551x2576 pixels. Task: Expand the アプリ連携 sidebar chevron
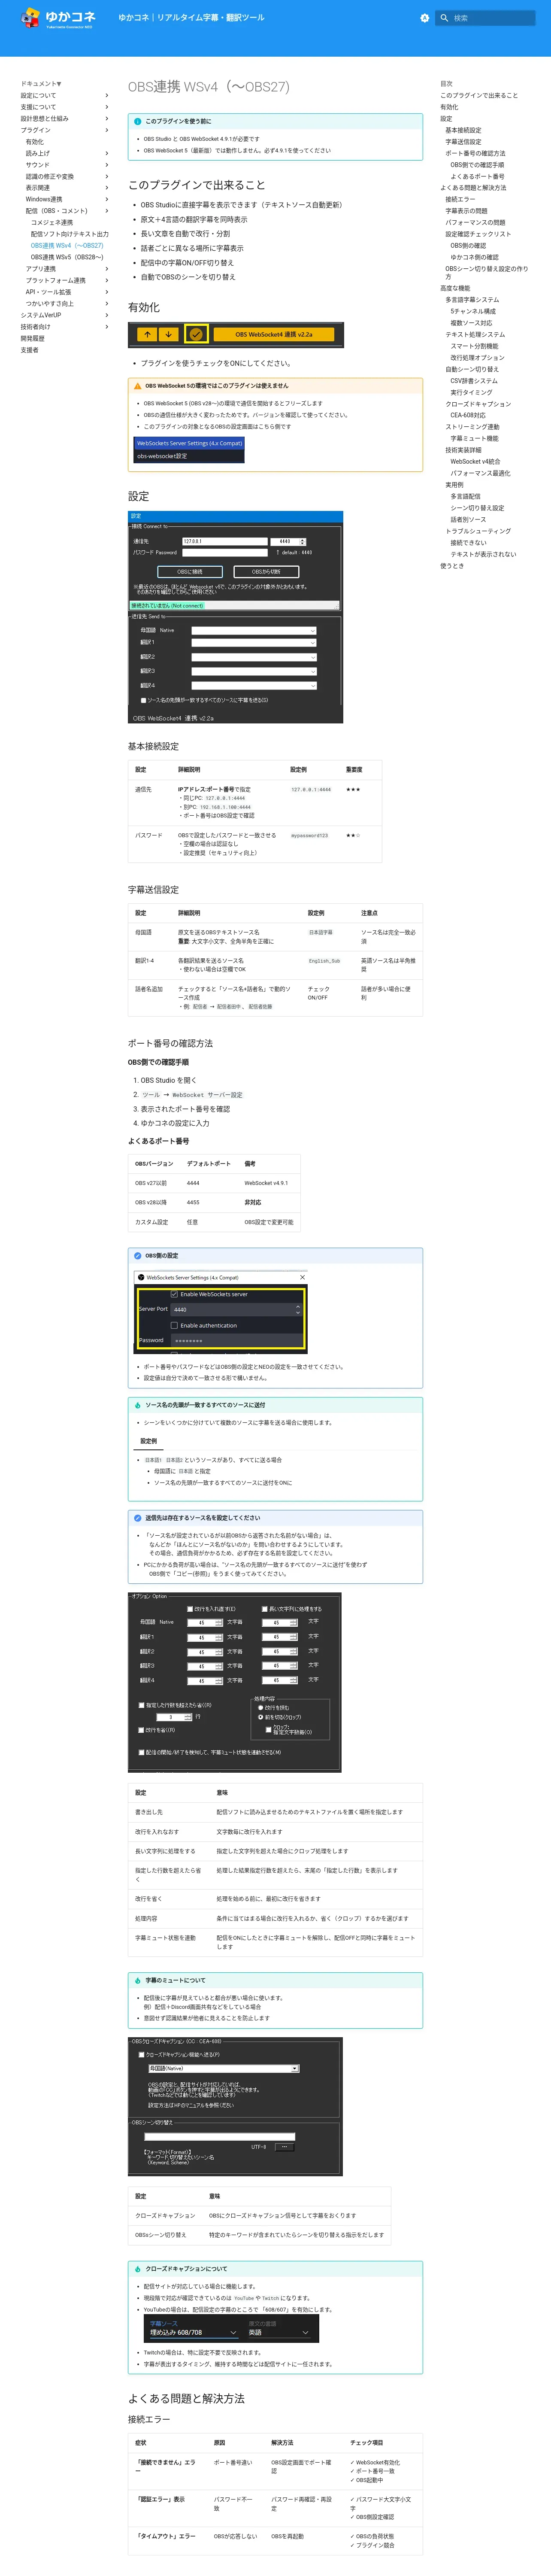click(107, 269)
